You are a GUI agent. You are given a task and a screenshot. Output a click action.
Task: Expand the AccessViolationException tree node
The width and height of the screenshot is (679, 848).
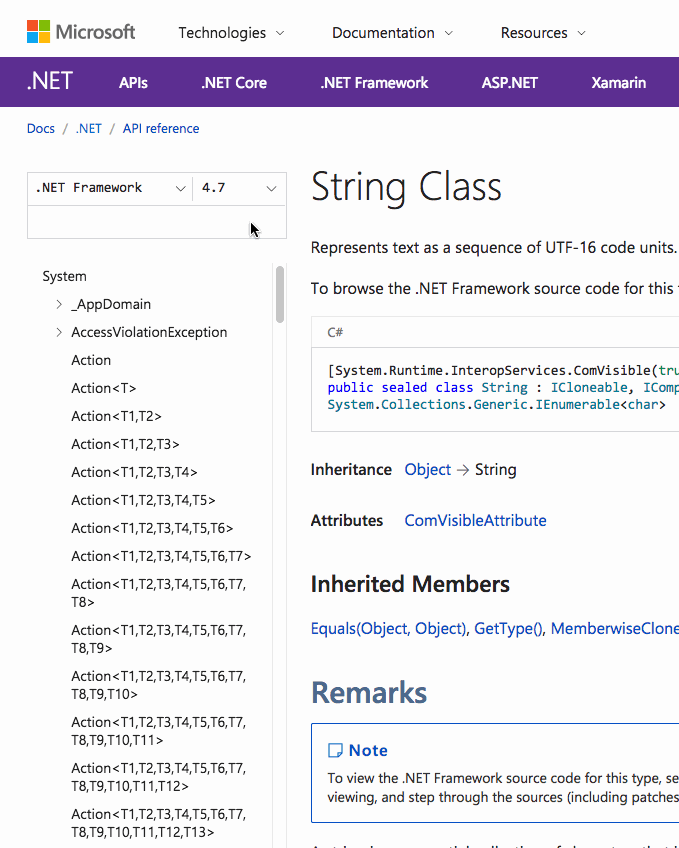click(59, 332)
